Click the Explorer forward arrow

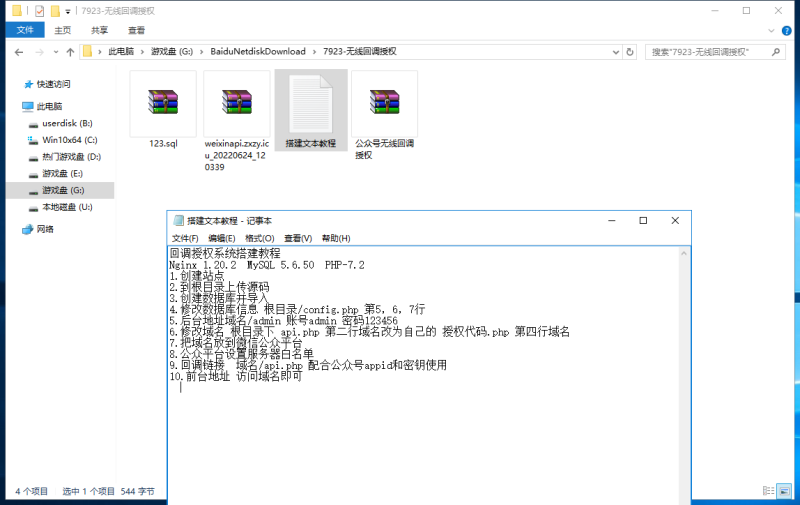[39, 52]
